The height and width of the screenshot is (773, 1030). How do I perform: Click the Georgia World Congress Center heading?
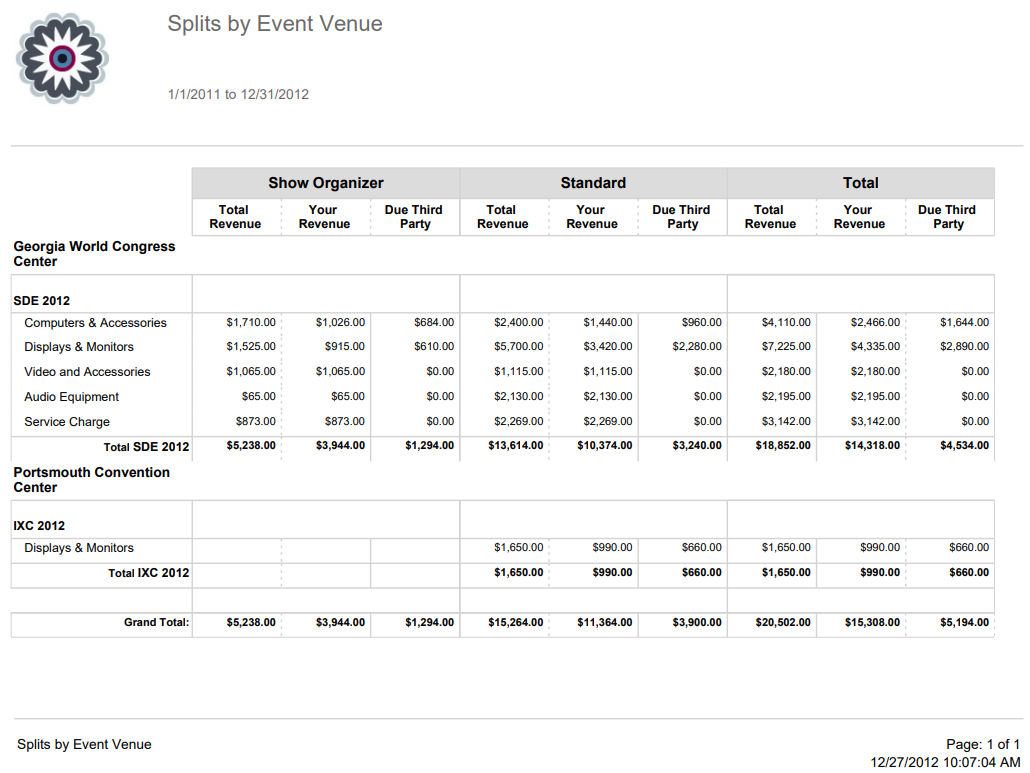[94, 253]
